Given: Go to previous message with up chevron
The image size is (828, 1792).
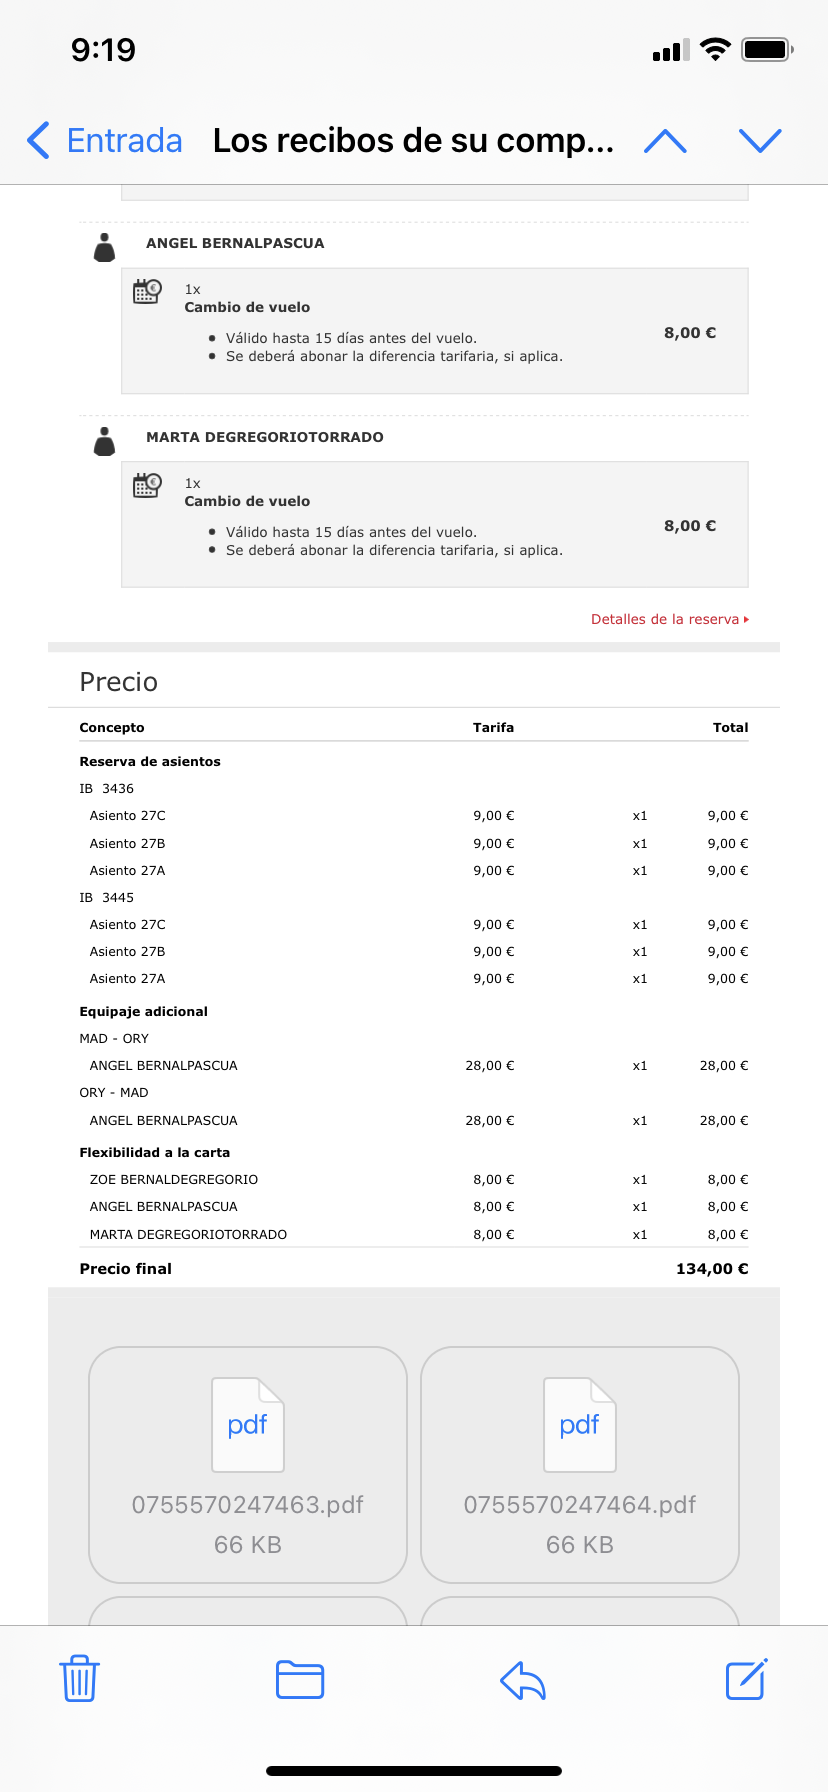Looking at the screenshot, I should coord(665,141).
